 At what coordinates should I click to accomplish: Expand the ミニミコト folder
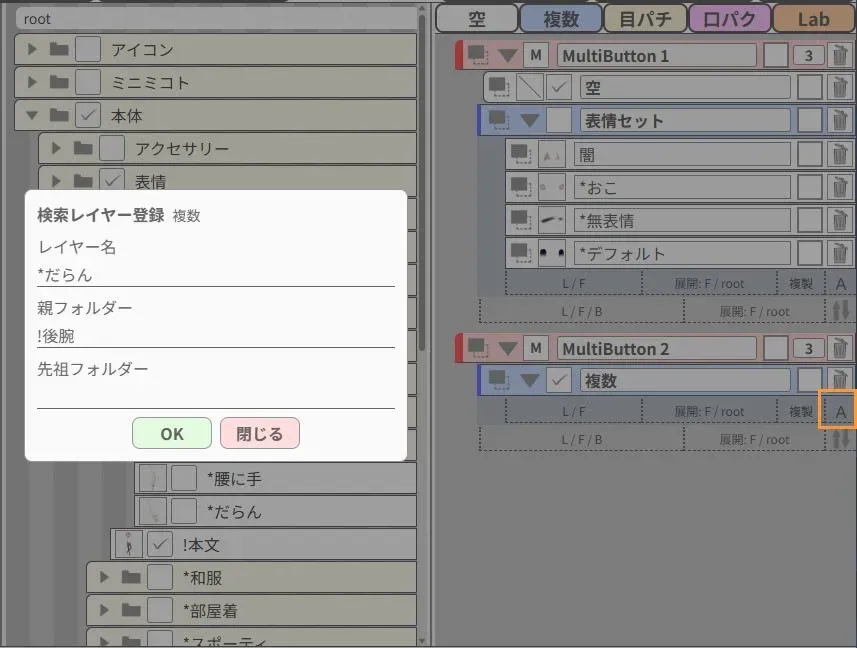32,82
